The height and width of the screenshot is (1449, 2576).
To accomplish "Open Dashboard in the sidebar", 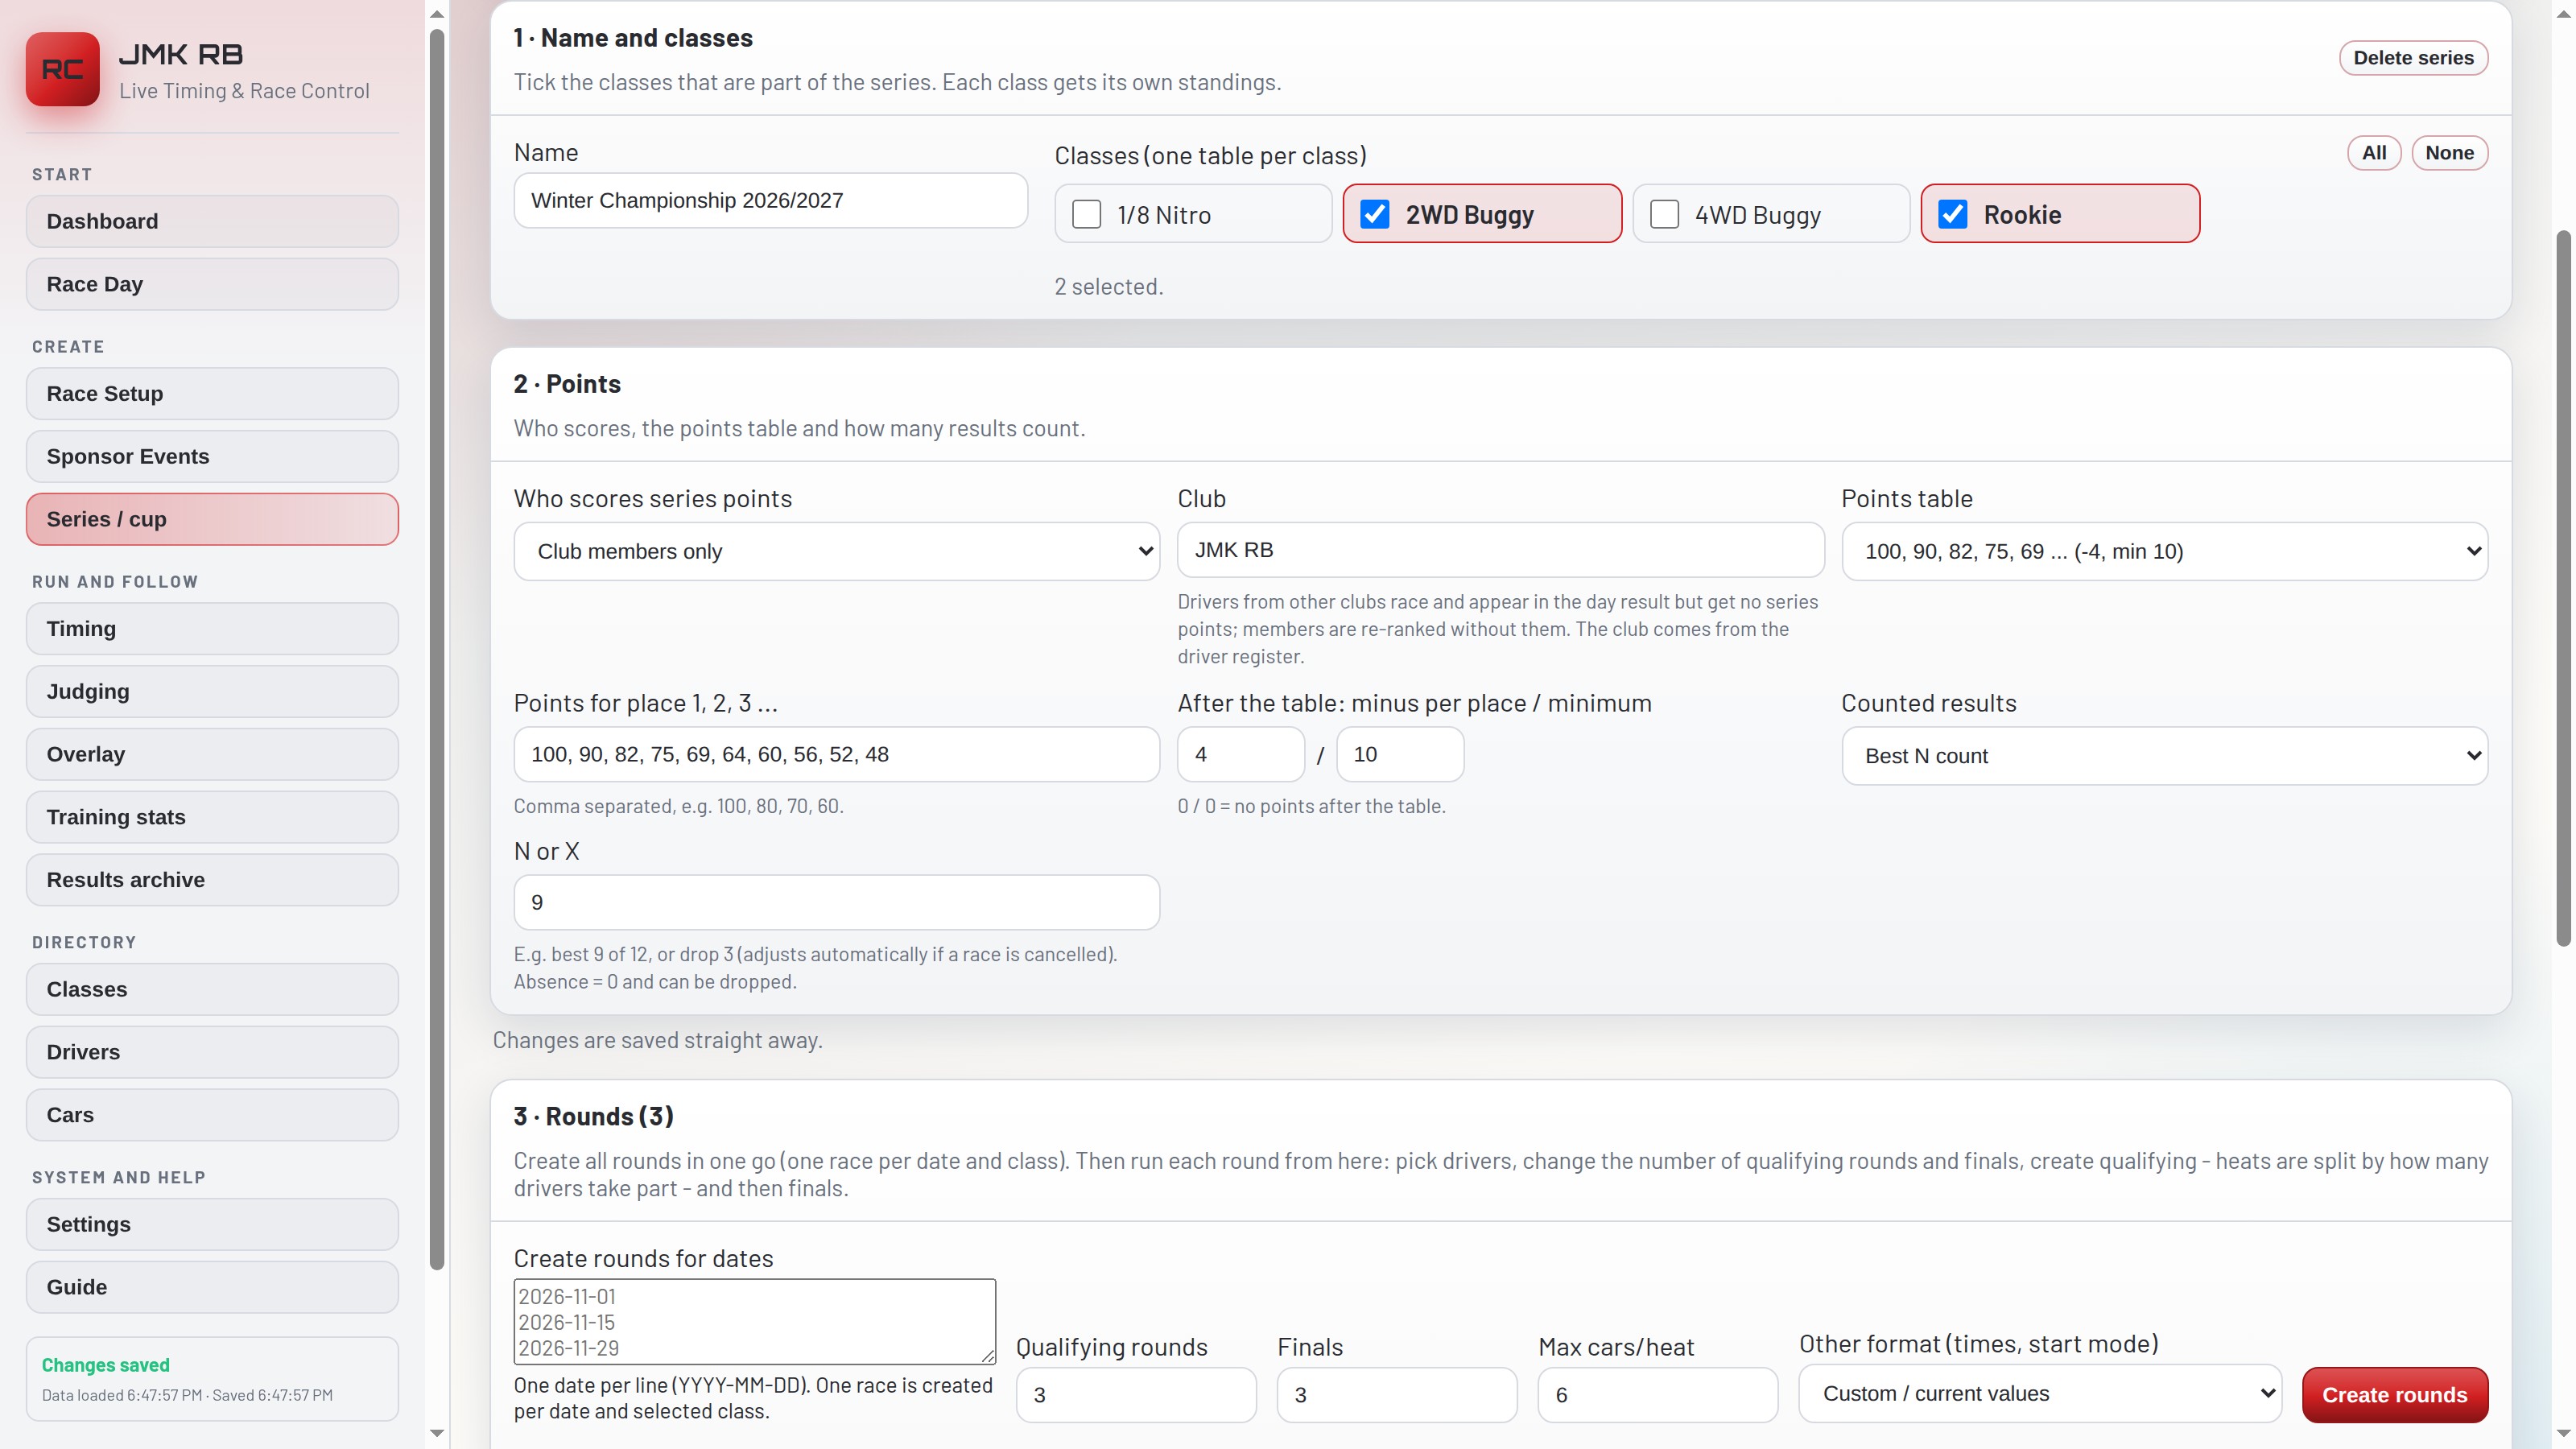I will 212,221.
